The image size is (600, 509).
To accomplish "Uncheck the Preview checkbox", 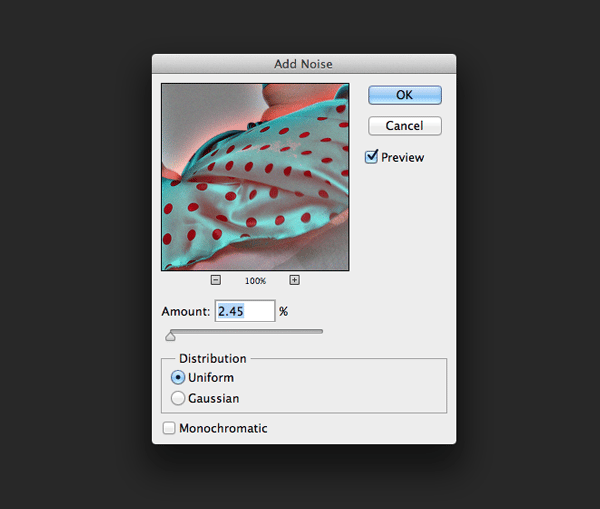I will [372, 157].
